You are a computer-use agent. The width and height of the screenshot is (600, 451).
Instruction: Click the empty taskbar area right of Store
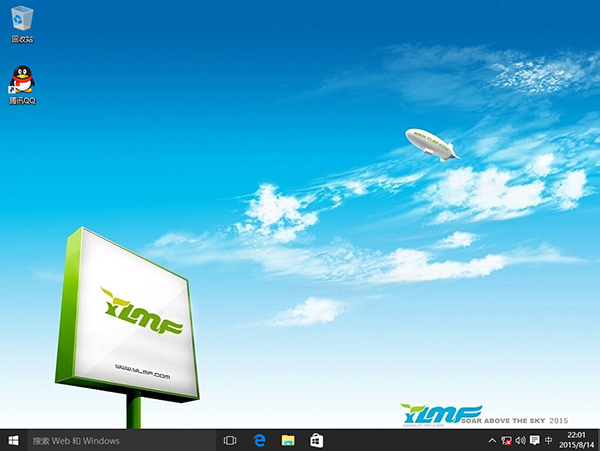click(400, 440)
